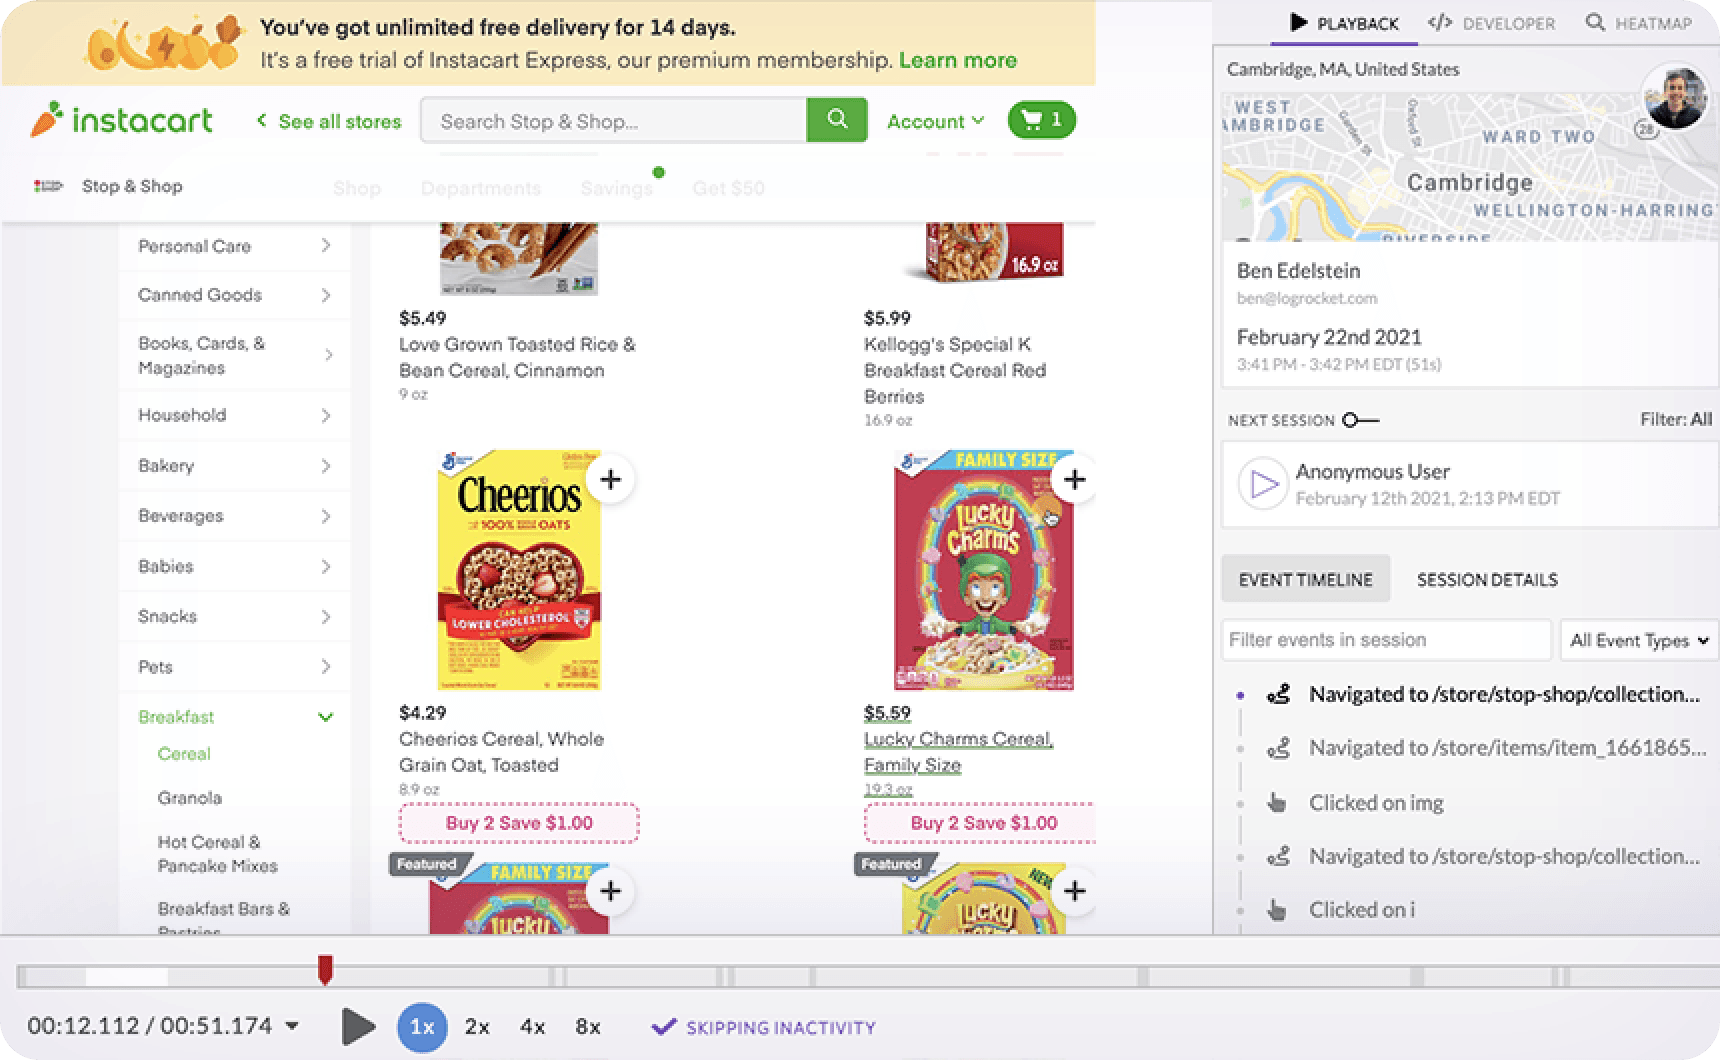Click the session timeline progress bar
Image resolution: width=1720 pixels, height=1060 pixels.
click(x=868, y=976)
